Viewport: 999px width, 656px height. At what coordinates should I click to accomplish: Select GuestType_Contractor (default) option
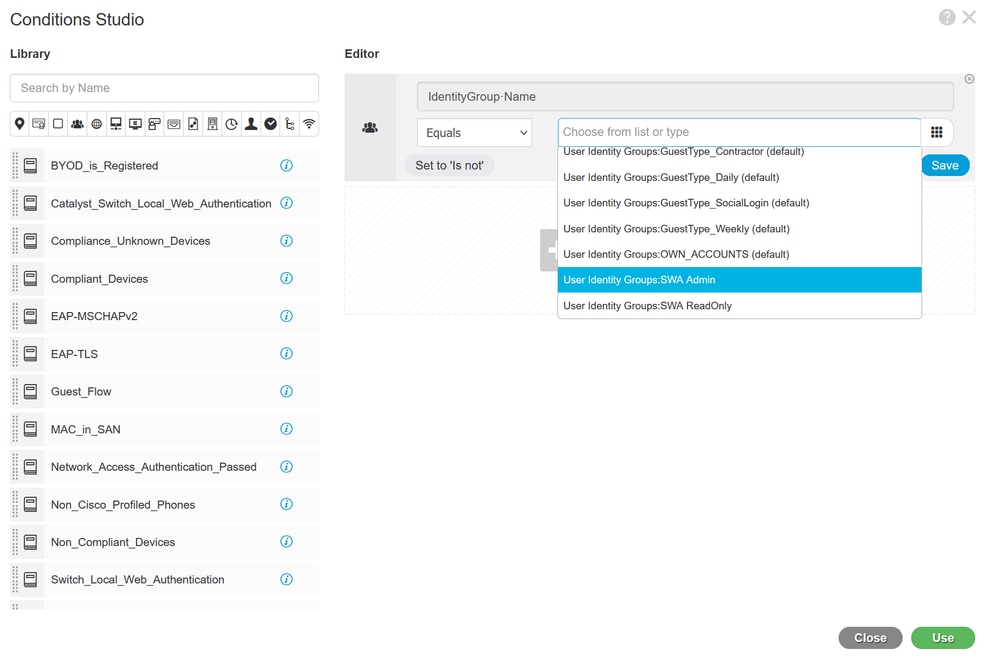coord(739,153)
